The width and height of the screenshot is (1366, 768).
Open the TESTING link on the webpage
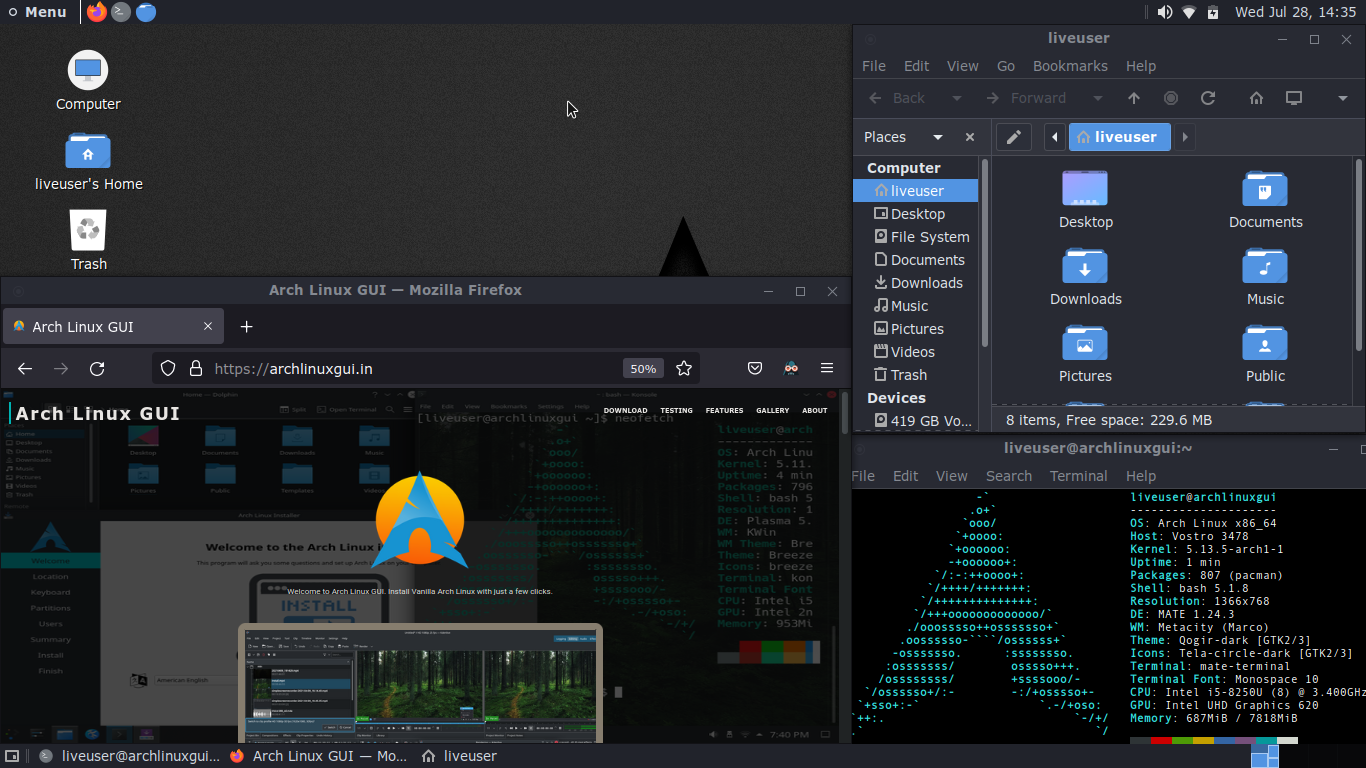pos(676,411)
